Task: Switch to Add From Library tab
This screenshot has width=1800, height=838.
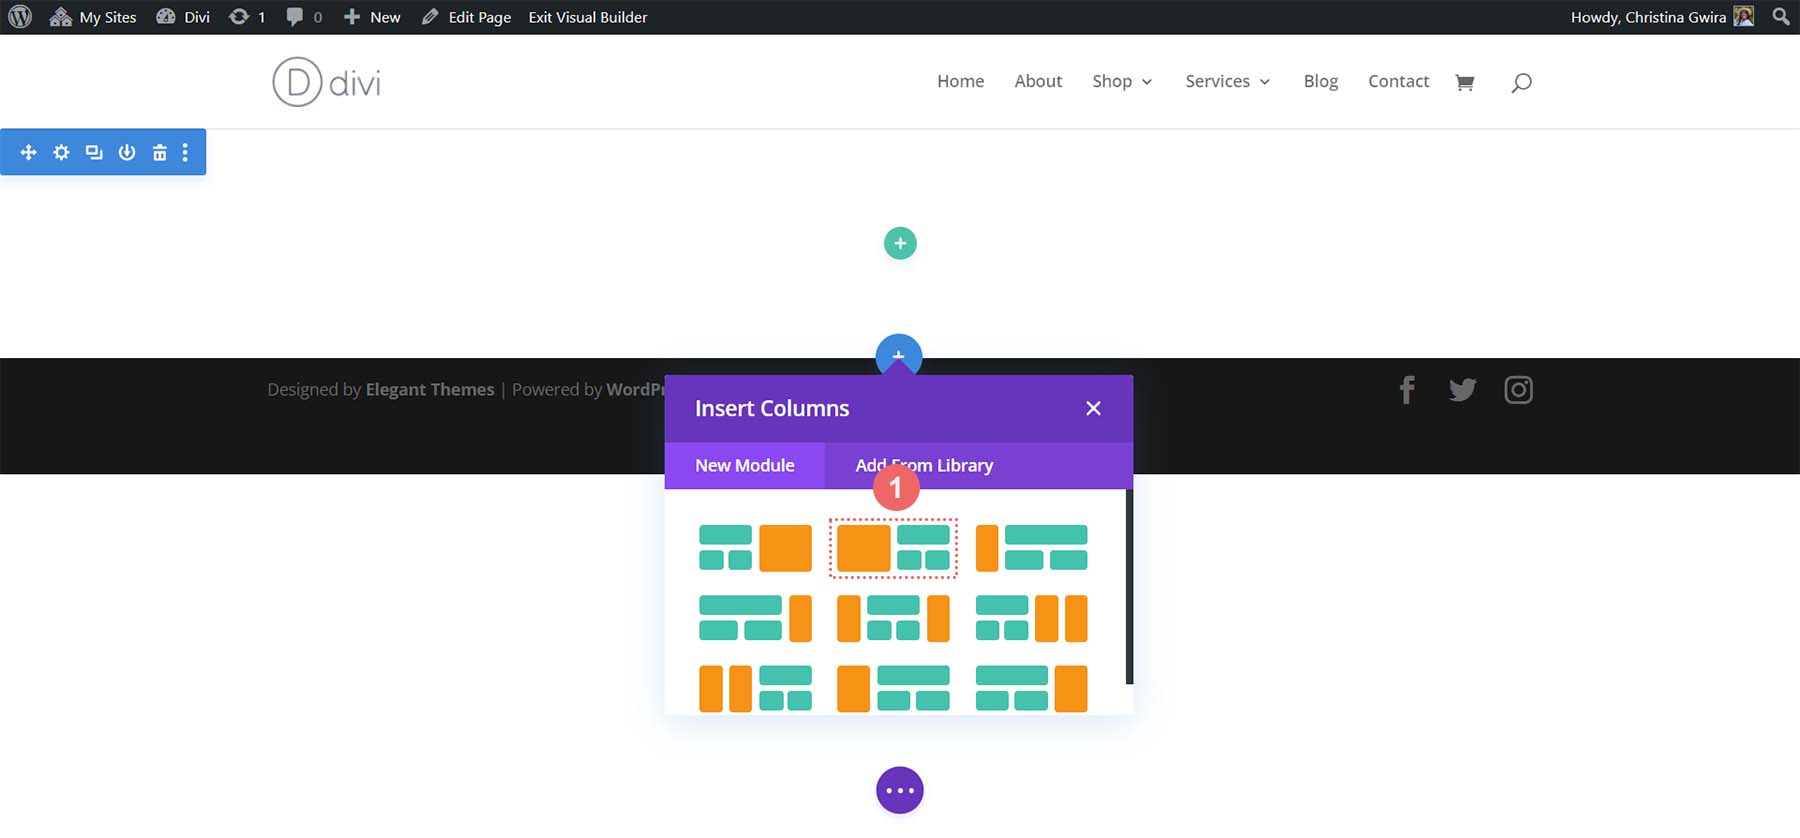Action: [924, 465]
